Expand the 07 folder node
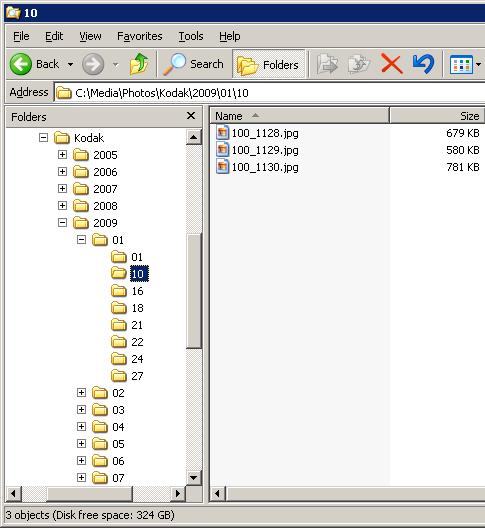 82,477
